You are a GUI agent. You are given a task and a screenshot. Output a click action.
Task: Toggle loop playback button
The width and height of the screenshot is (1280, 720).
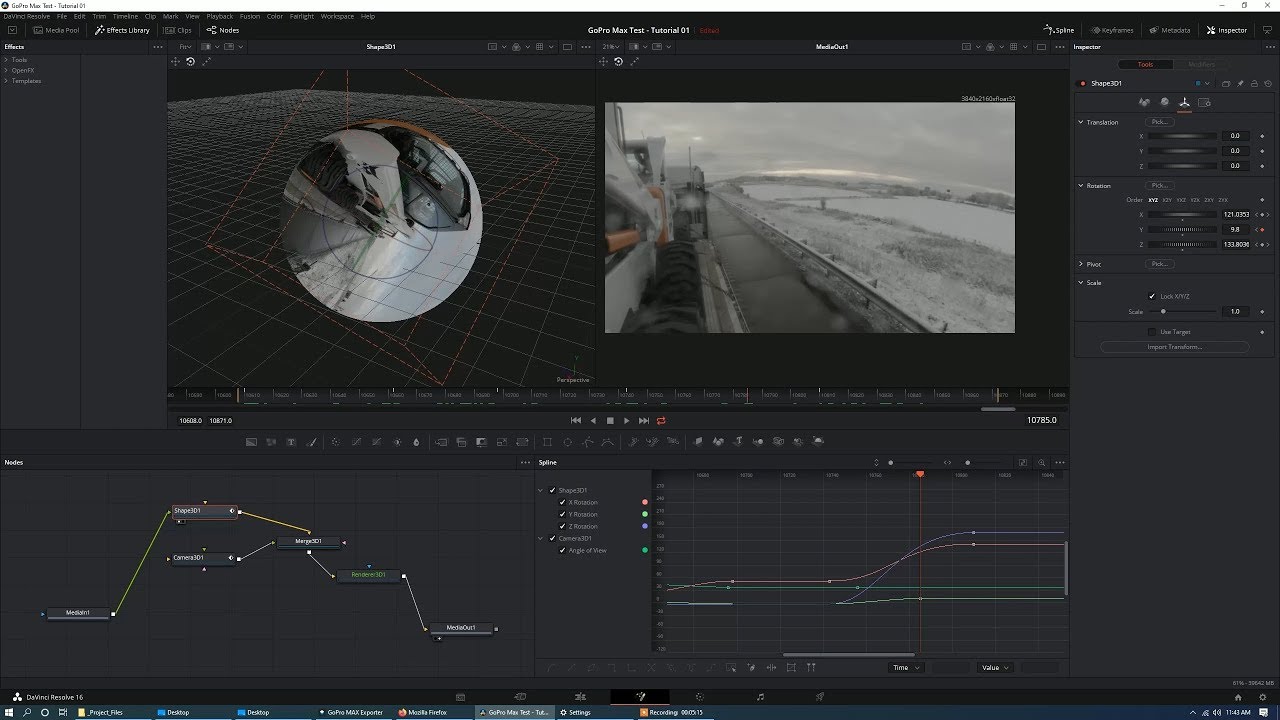661,421
